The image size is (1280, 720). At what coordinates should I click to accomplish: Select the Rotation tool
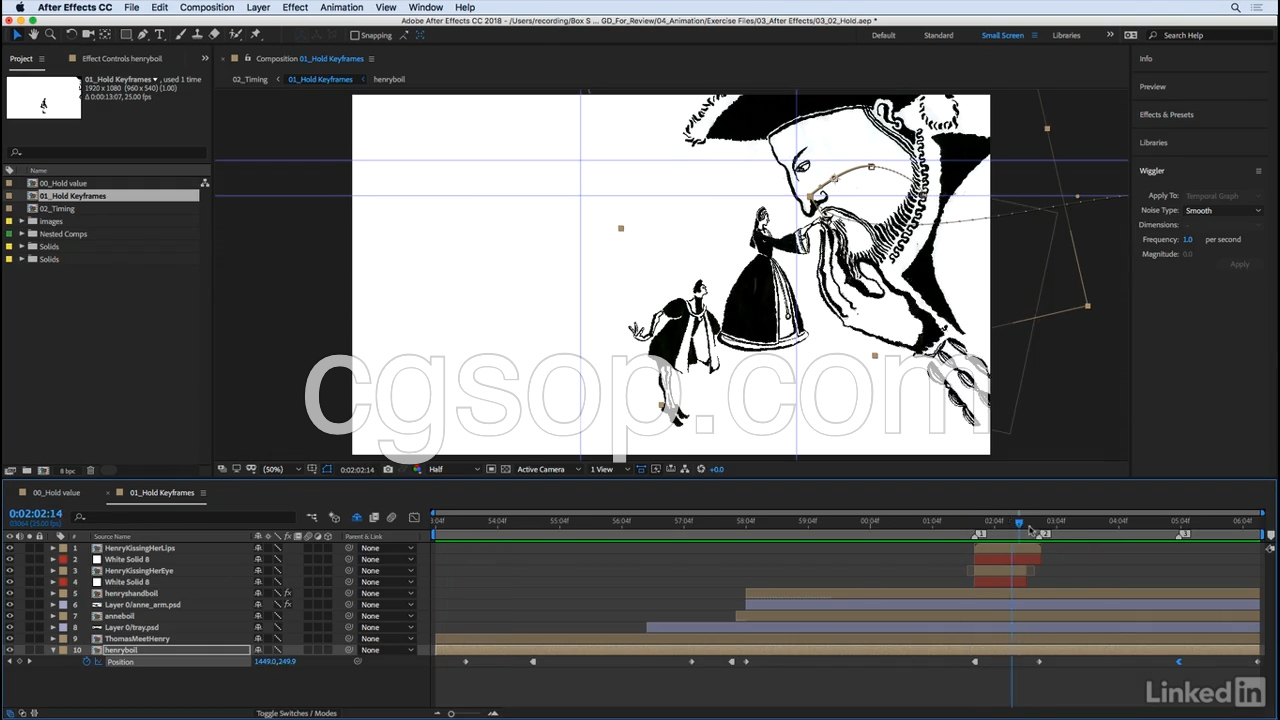tap(71, 35)
